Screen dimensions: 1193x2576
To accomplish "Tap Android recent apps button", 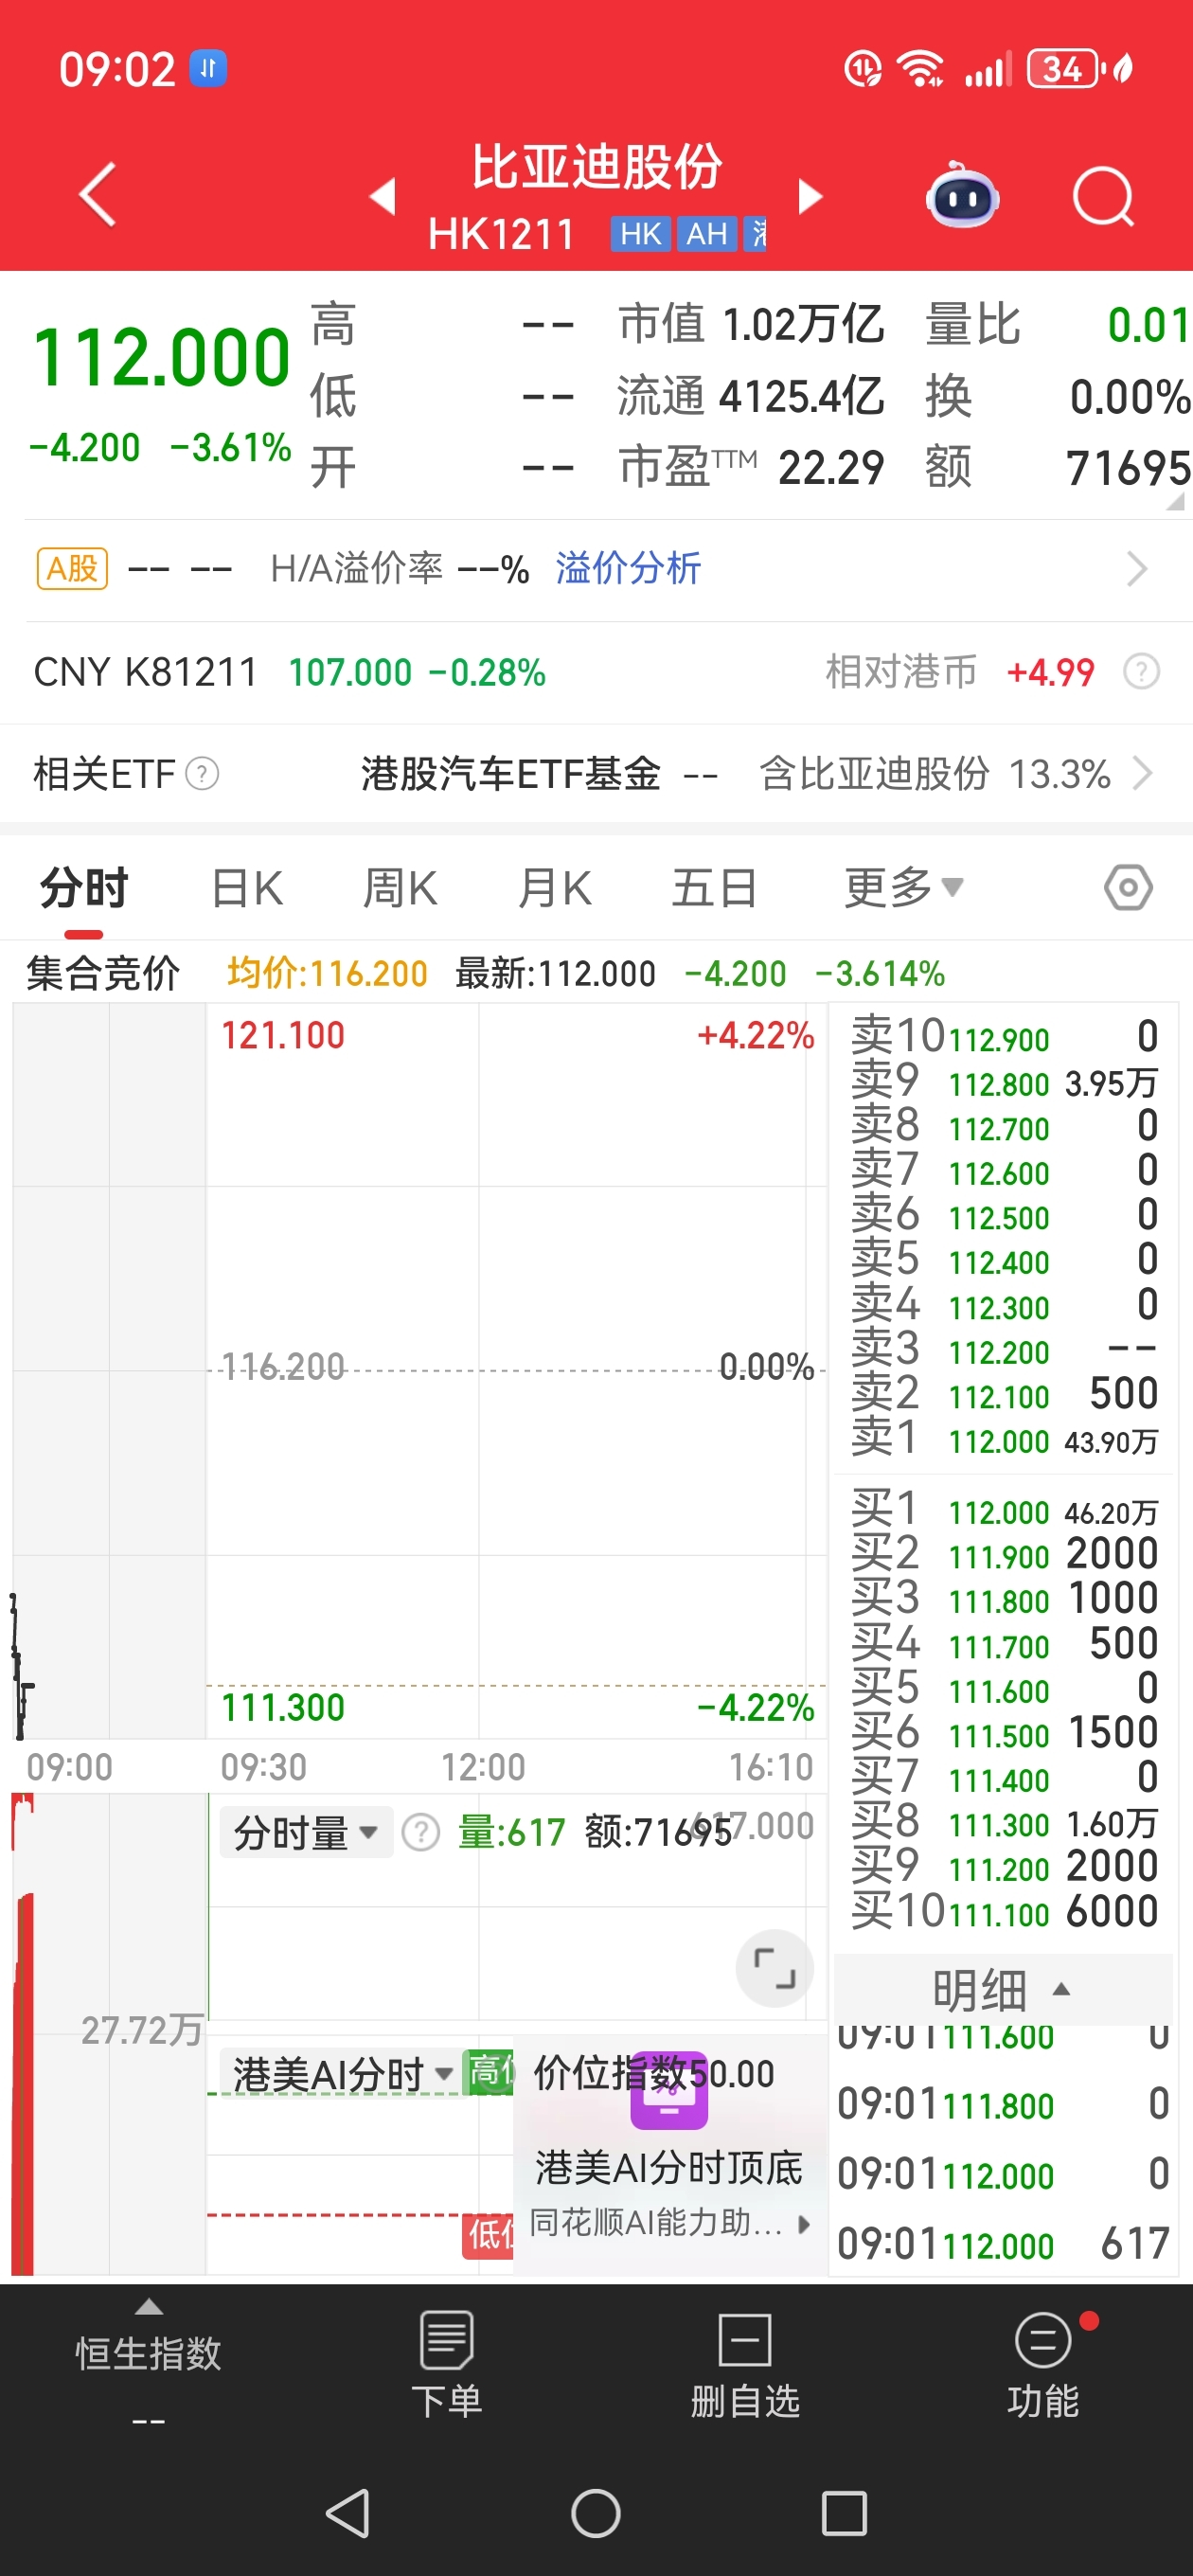I will click(x=844, y=2513).
